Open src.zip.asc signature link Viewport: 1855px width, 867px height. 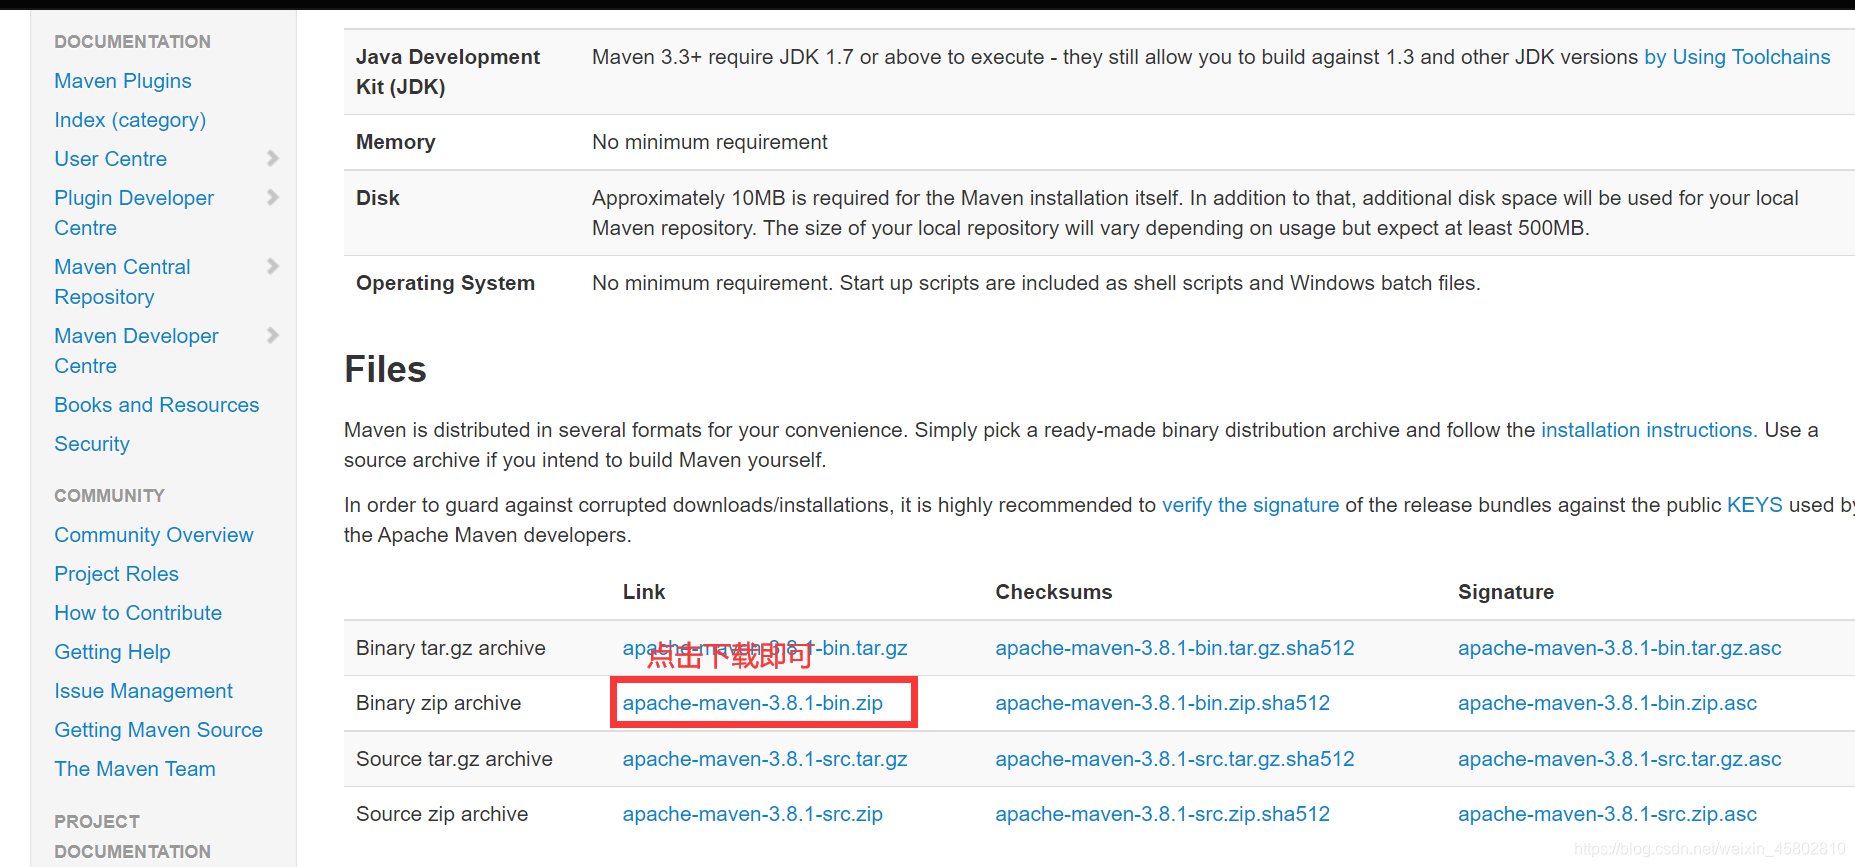point(1607,814)
